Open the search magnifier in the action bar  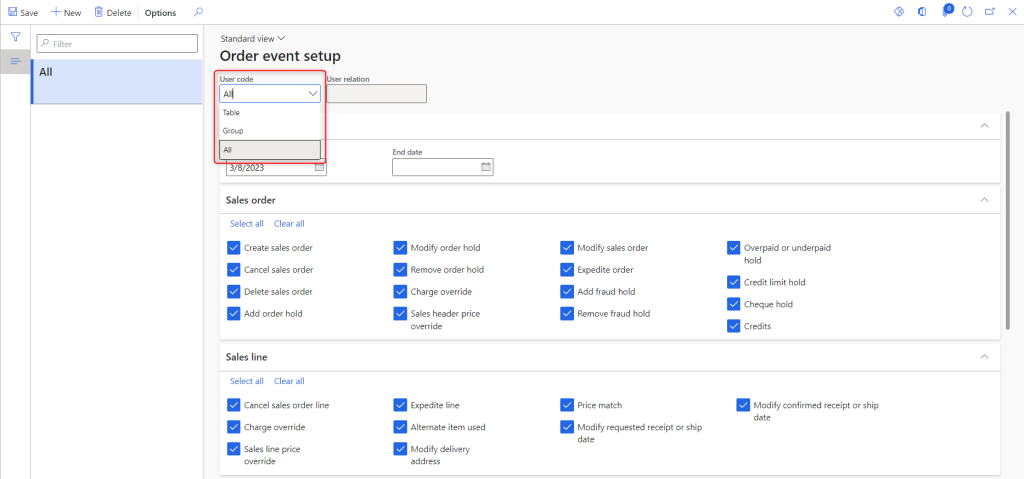198,13
